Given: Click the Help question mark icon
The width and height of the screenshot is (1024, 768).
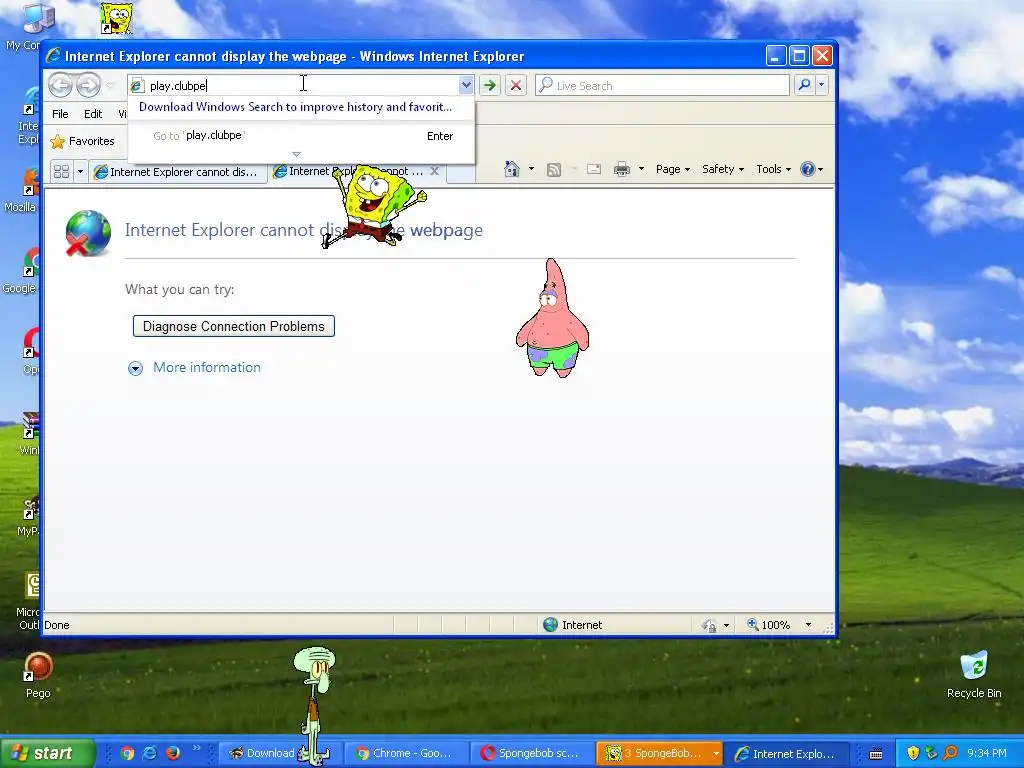Looking at the screenshot, I should pyautogui.click(x=808, y=169).
